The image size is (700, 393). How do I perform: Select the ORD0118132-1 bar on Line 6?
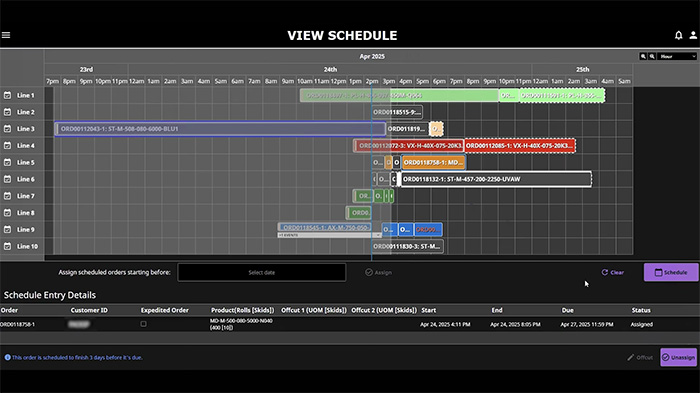pyautogui.click(x=496, y=179)
